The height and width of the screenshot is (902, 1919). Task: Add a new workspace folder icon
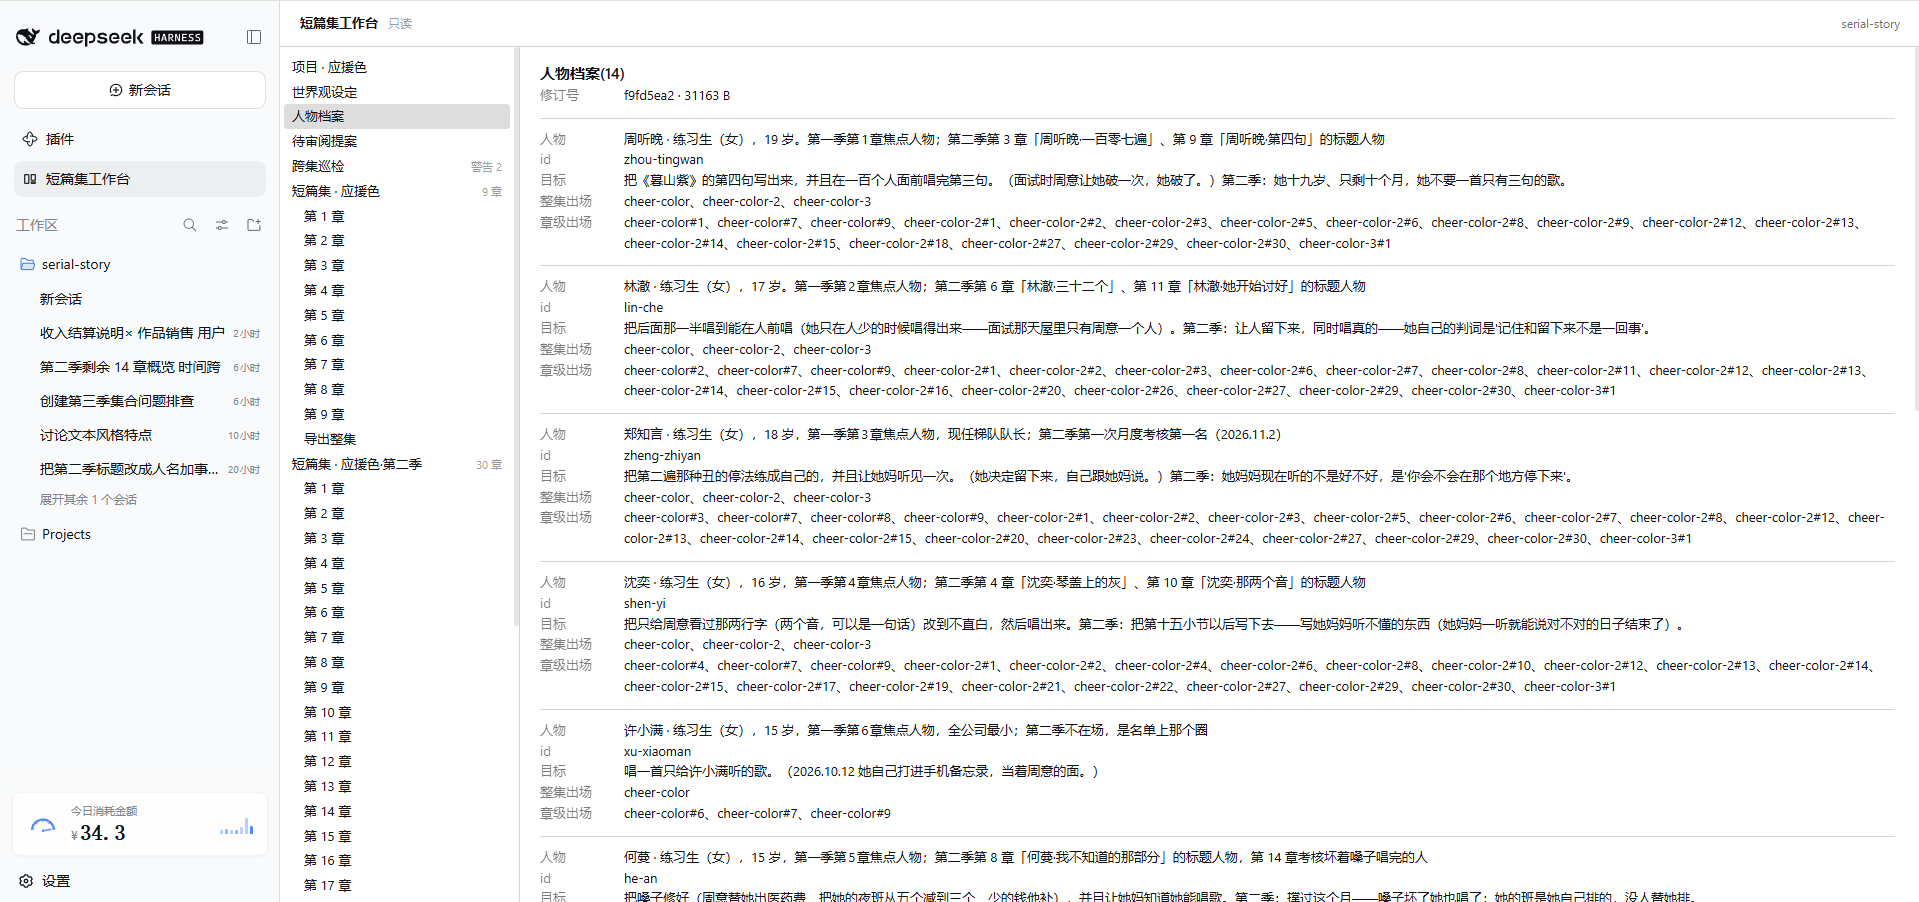pyautogui.click(x=254, y=225)
